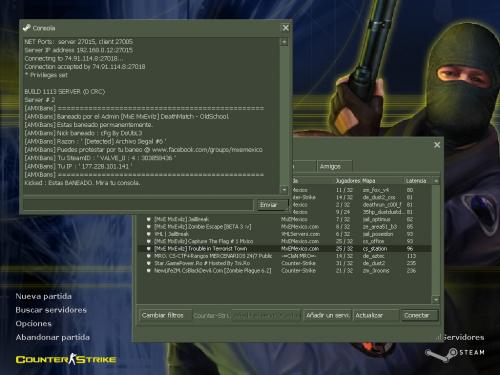Click the console command input field

[138, 205]
